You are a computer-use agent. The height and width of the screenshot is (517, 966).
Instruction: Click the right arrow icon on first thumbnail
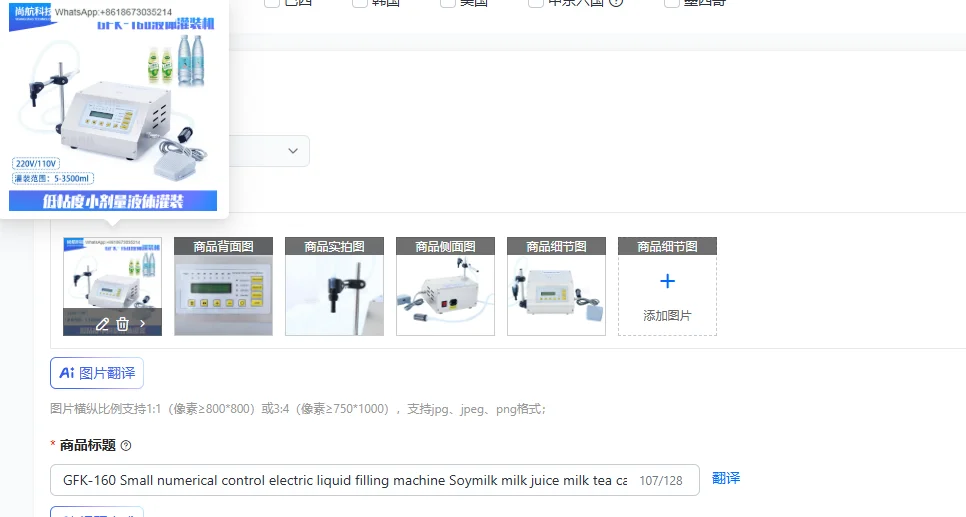tap(143, 324)
